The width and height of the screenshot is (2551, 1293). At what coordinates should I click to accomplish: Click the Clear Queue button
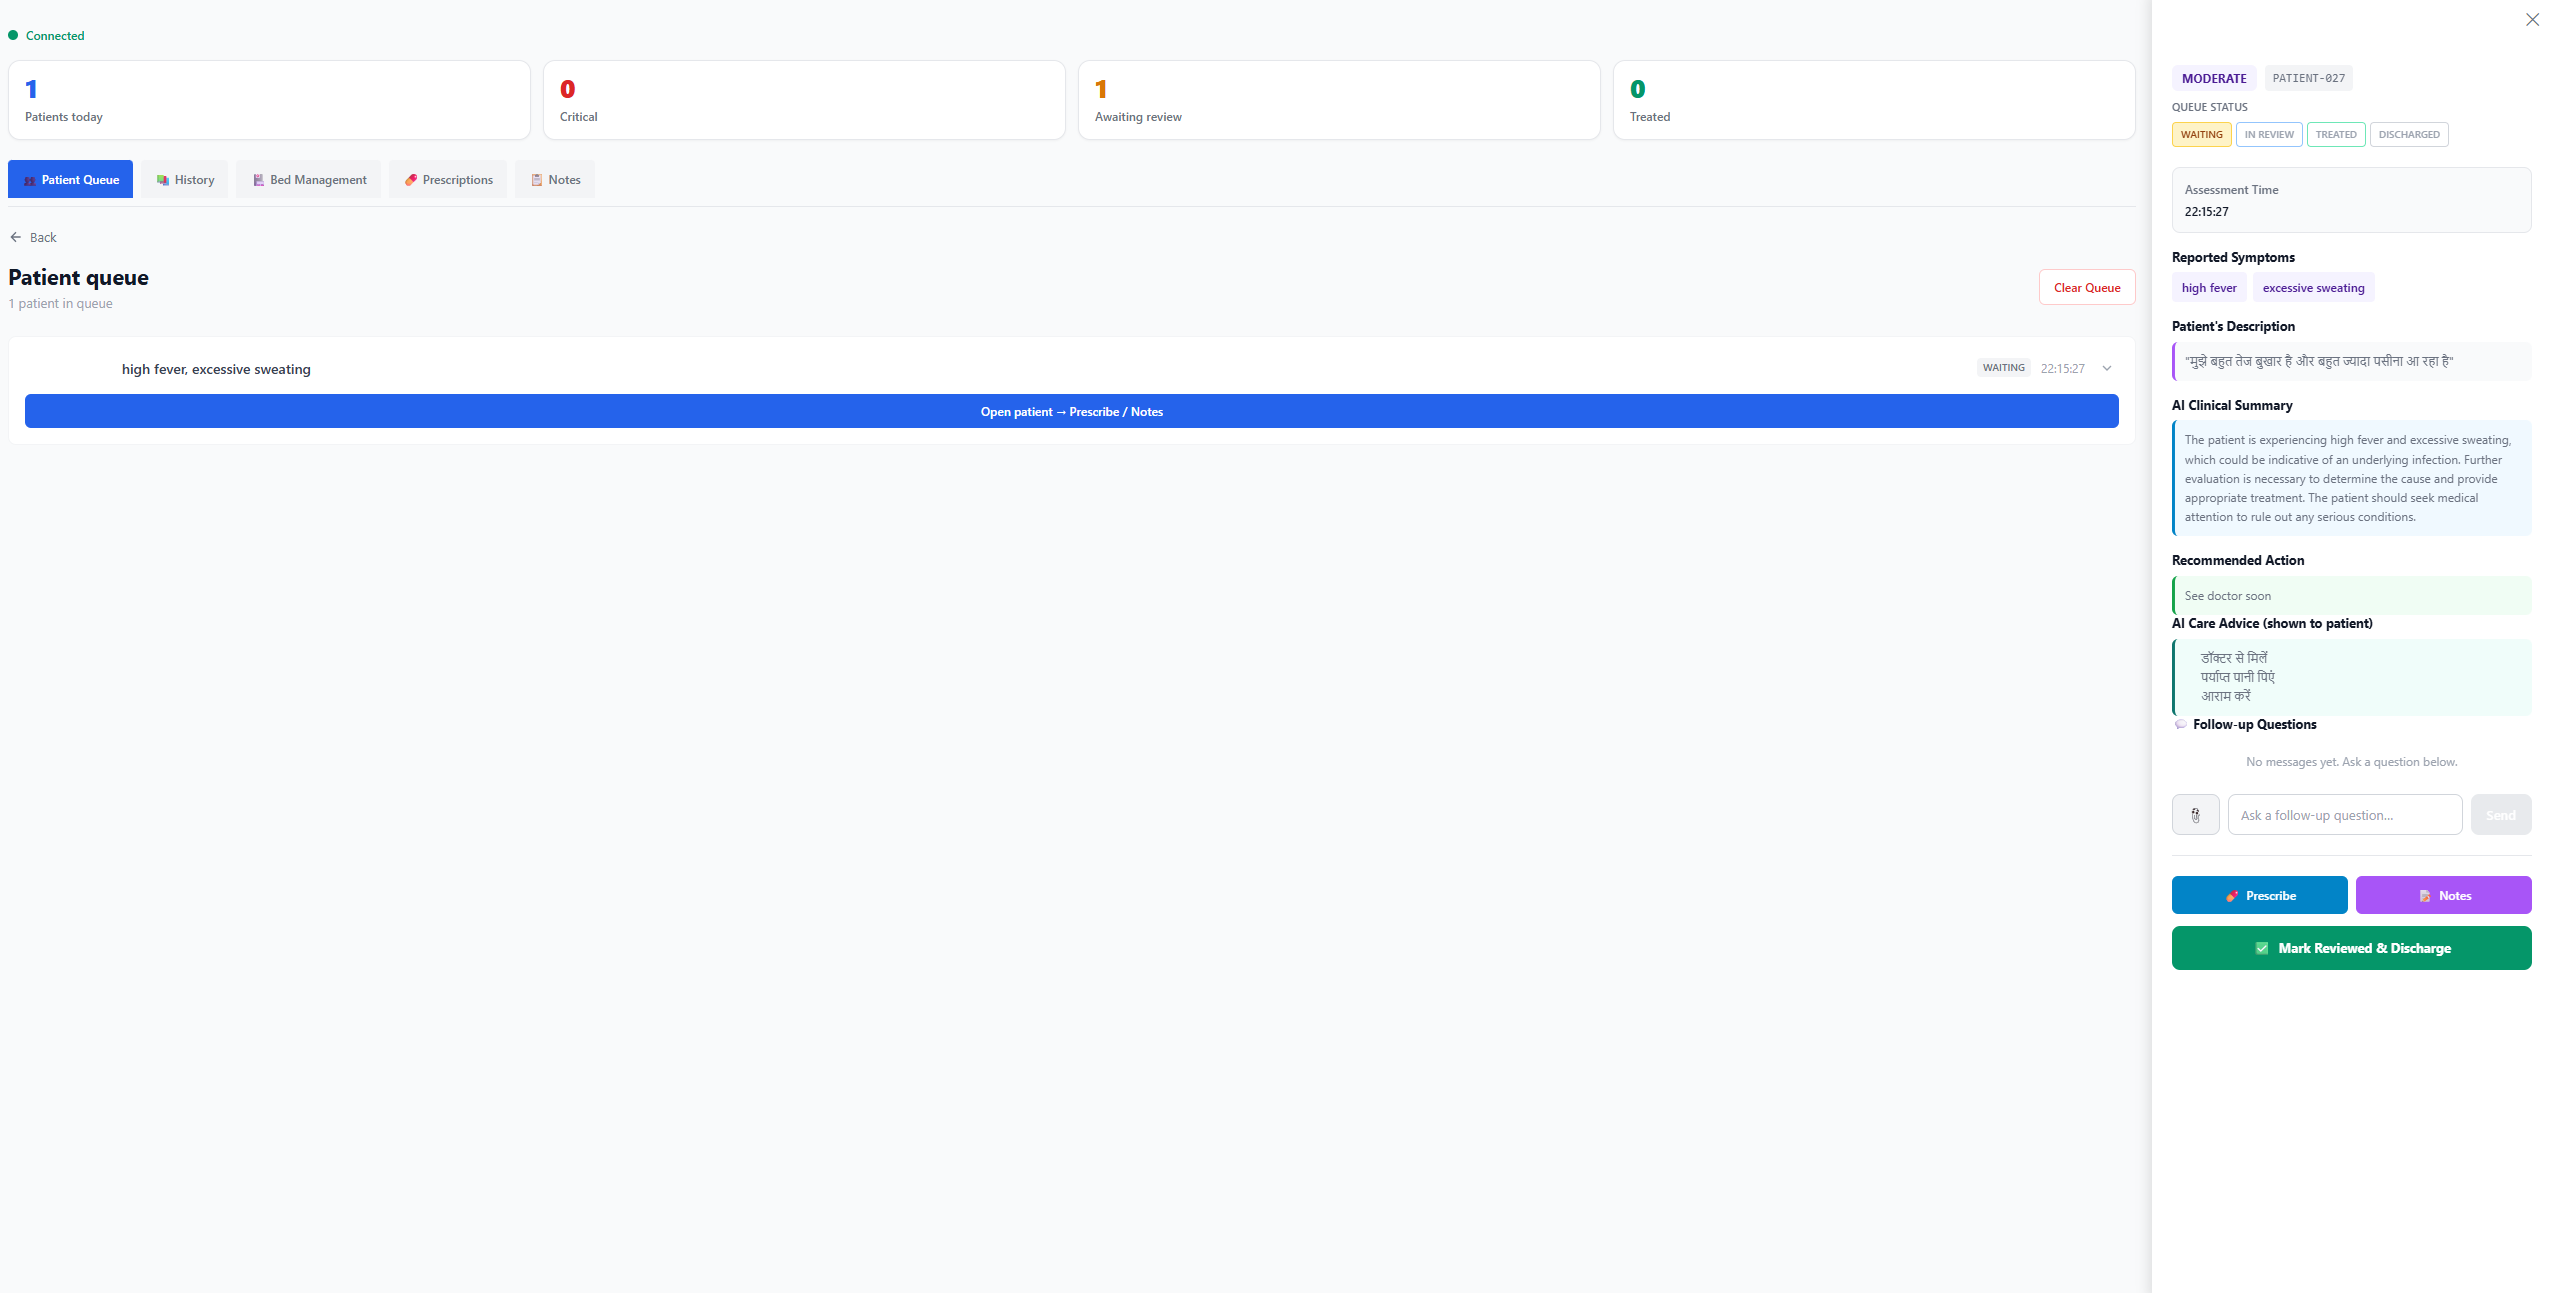coord(2087,287)
